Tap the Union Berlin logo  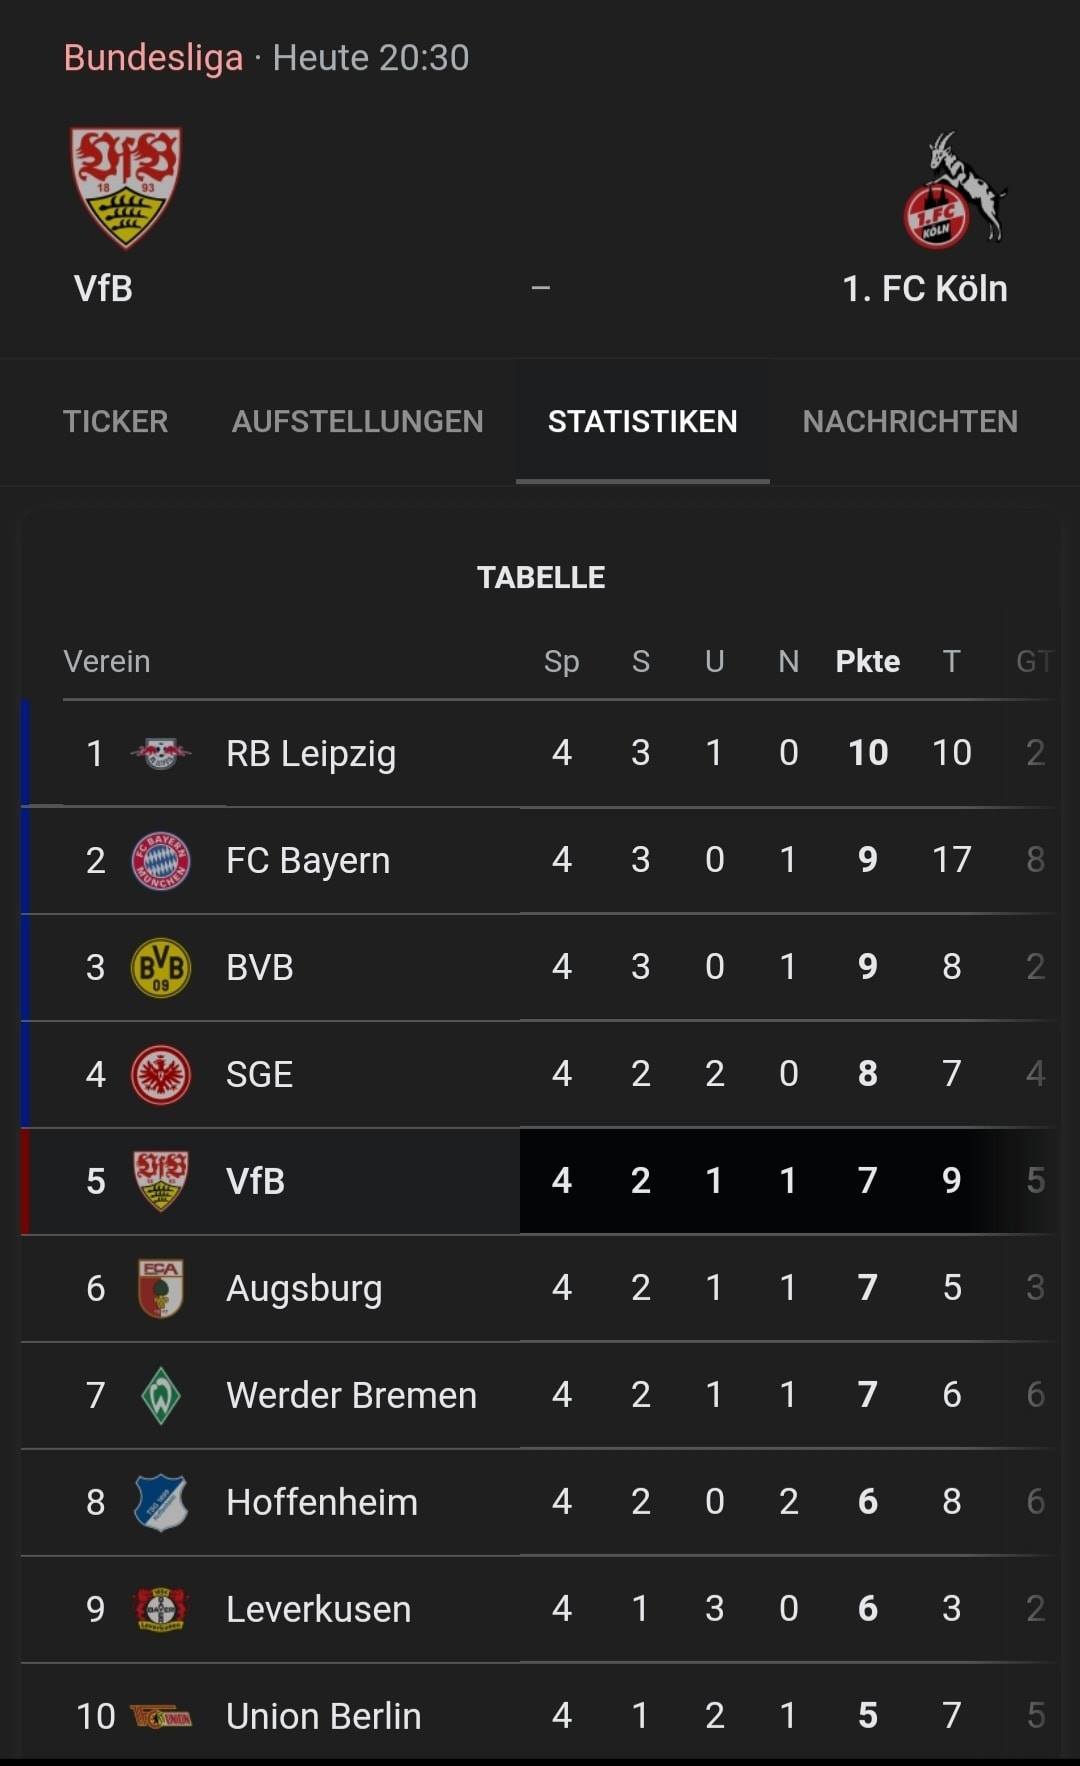160,1717
